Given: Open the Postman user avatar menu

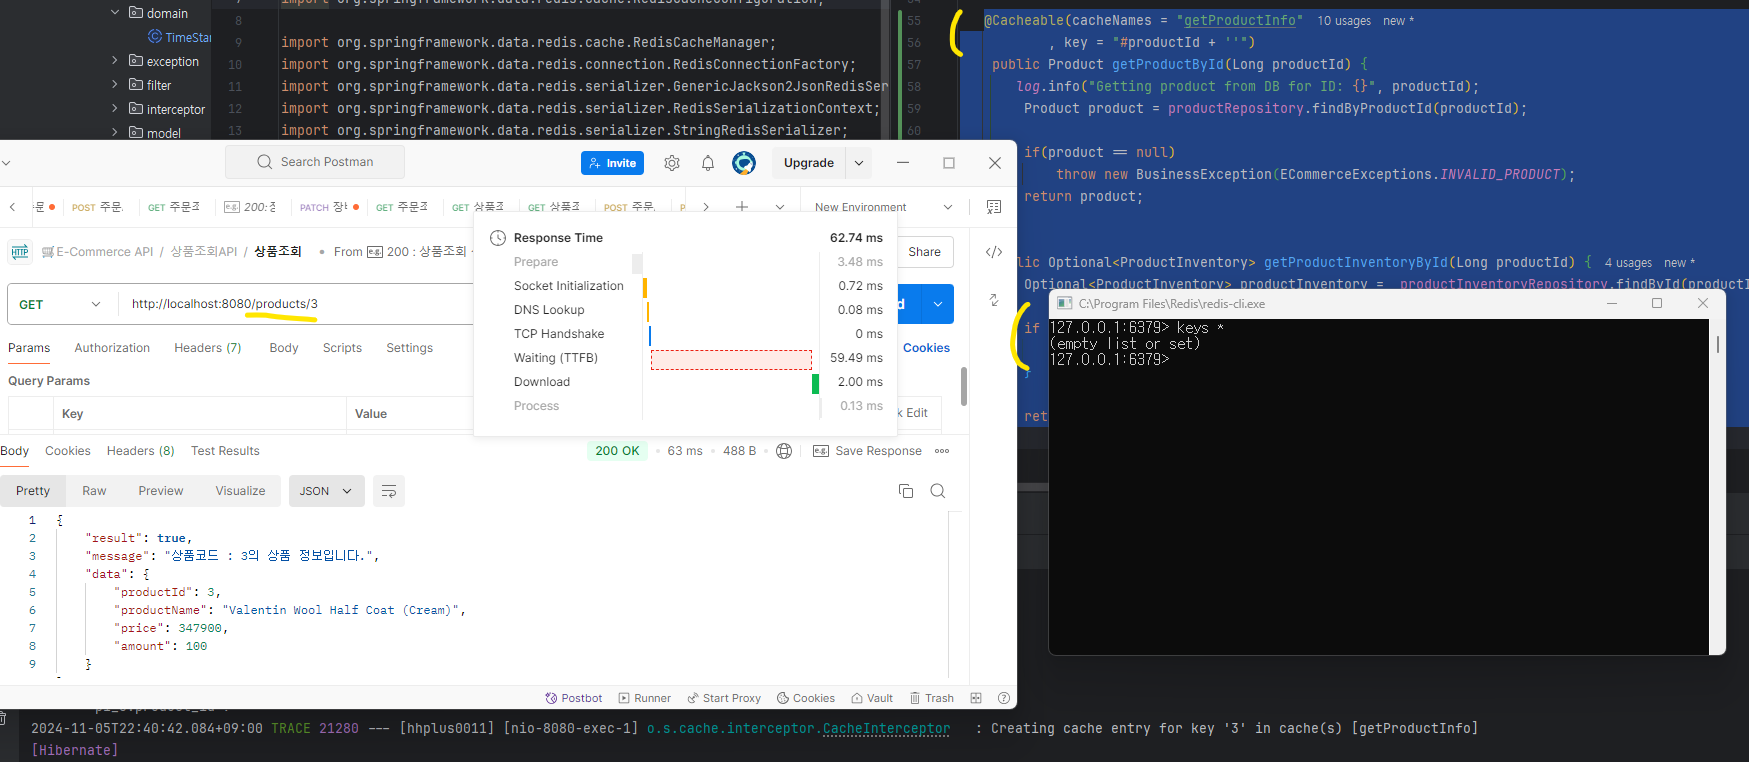Looking at the screenshot, I should point(744,163).
